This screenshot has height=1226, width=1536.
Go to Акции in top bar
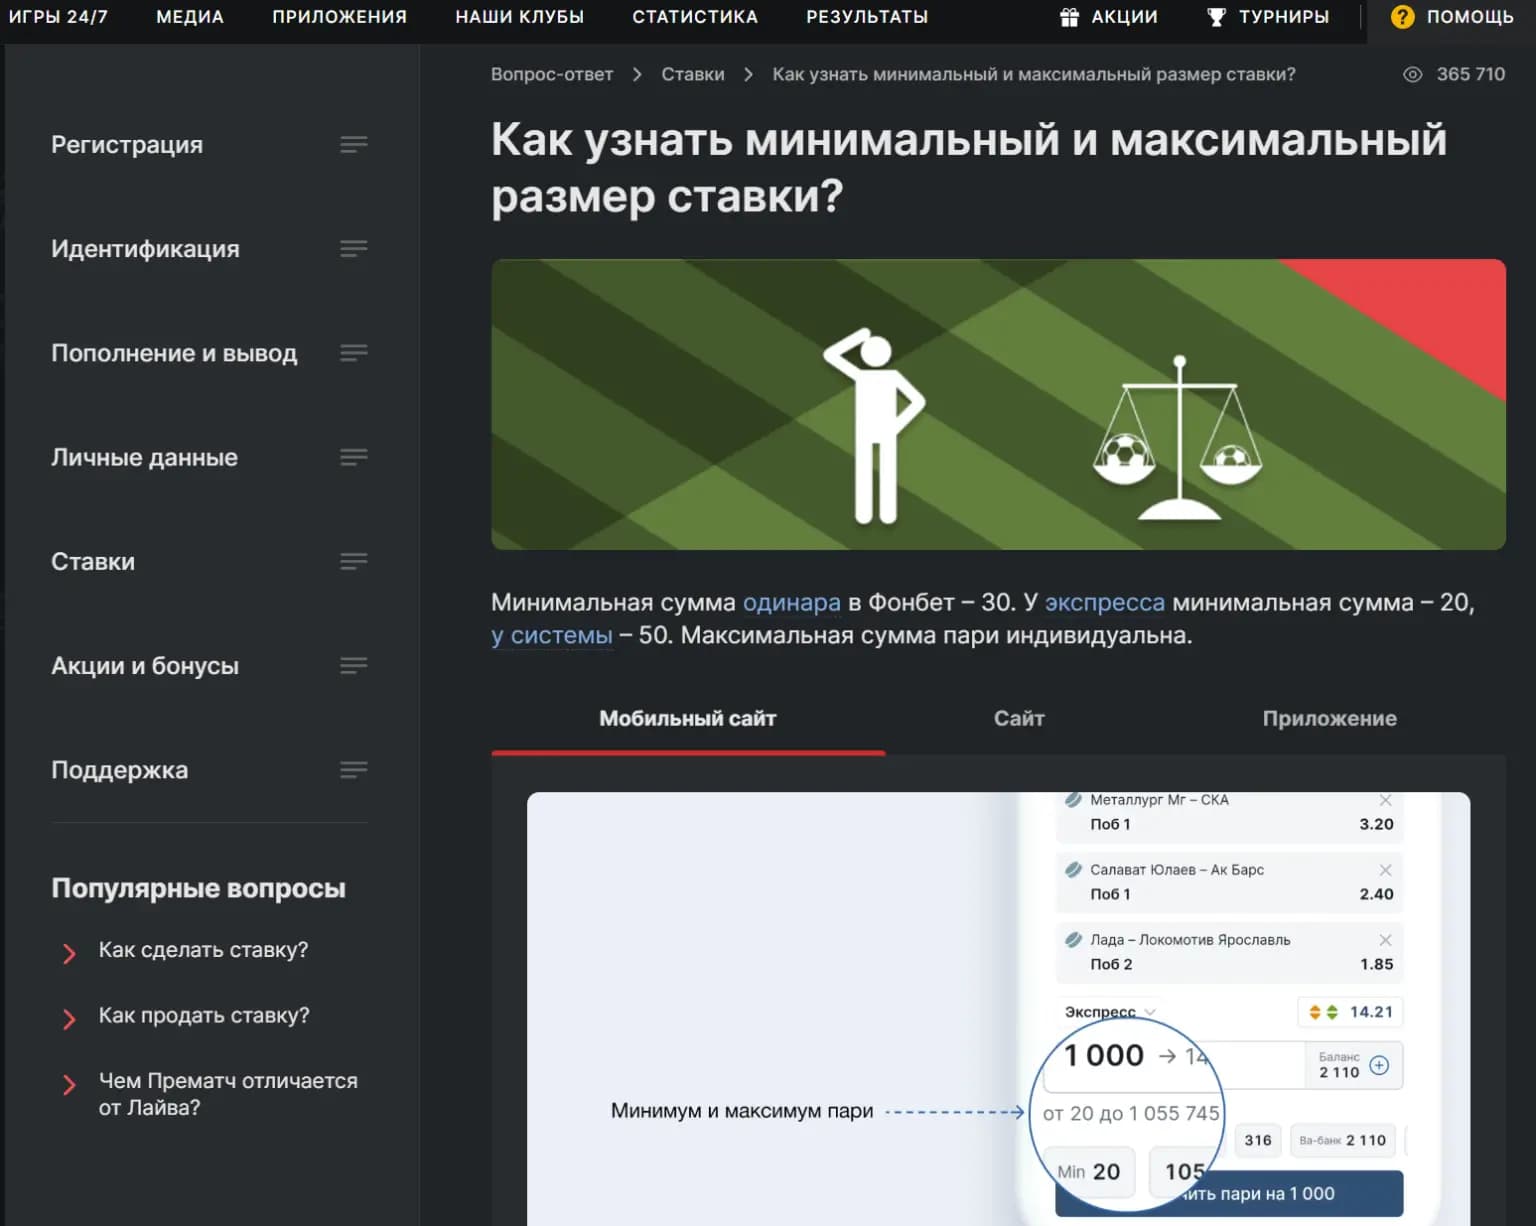pyautogui.click(x=1125, y=17)
